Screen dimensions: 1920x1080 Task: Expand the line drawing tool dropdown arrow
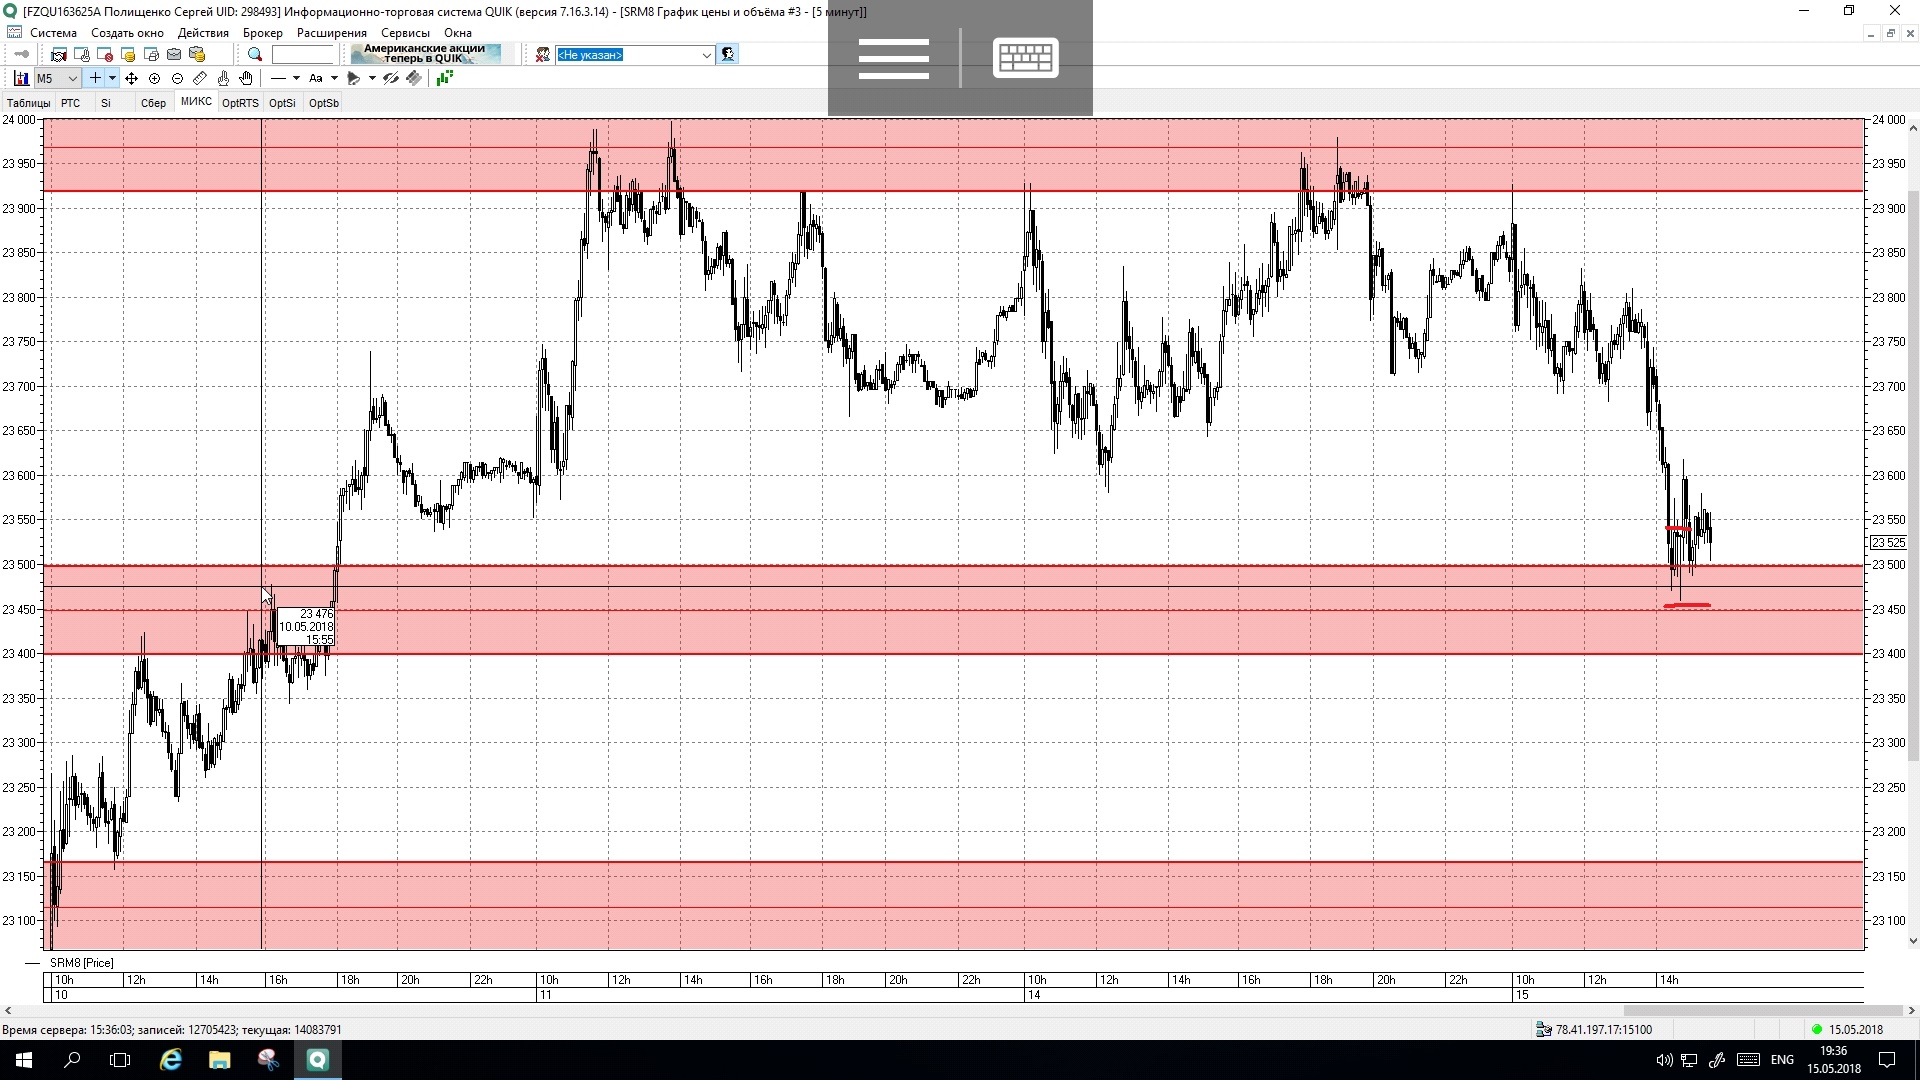(x=296, y=78)
